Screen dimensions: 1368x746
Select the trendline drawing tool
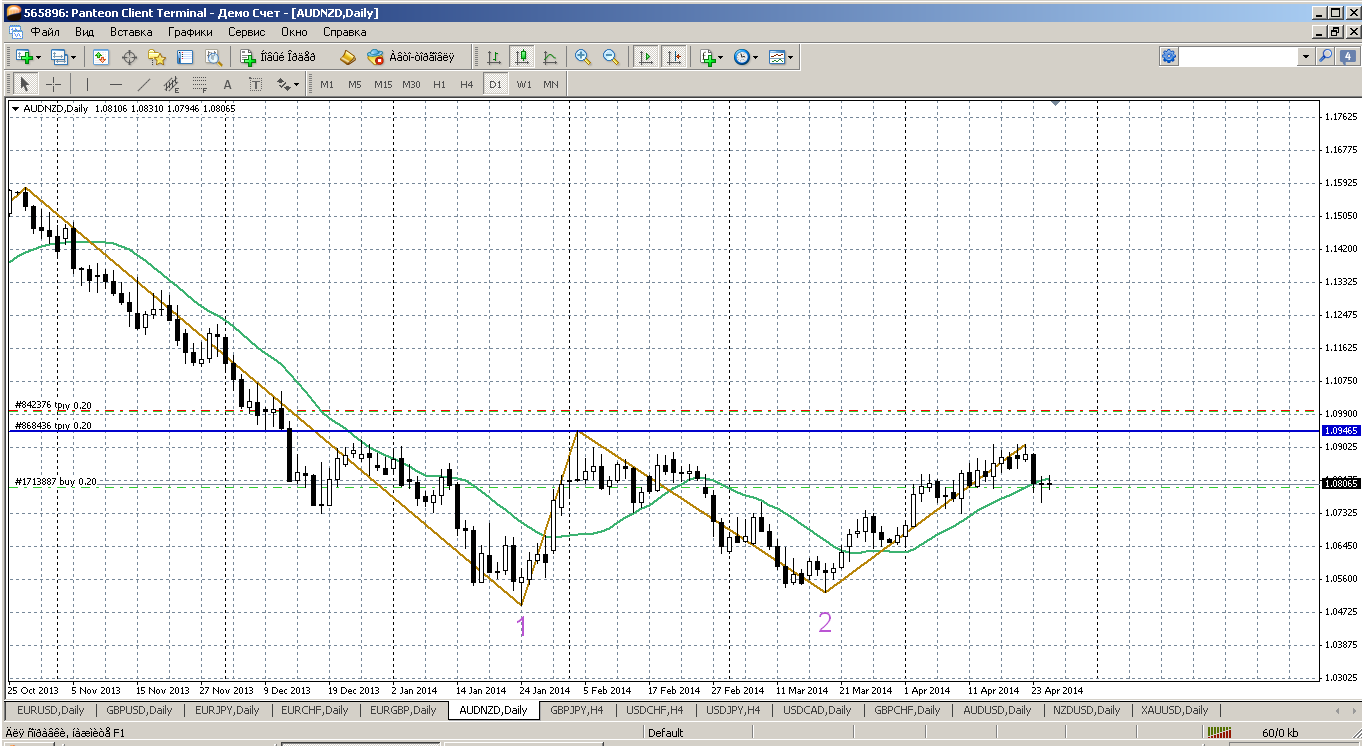click(x=144, y=85)
